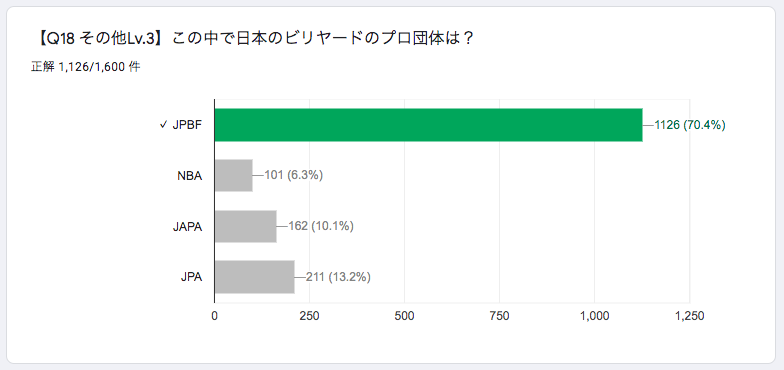Click the green JPBF bar
Image resolution: width=784 pixels, height=370 pixels.
[428, 125]
